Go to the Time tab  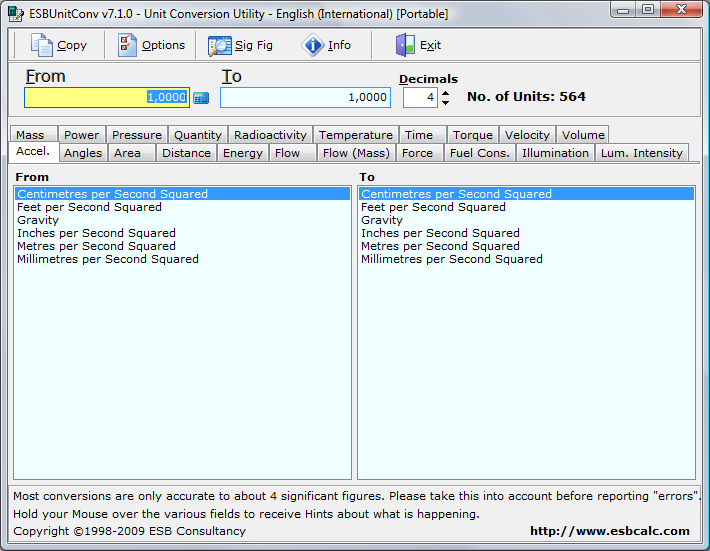point(423,134)
